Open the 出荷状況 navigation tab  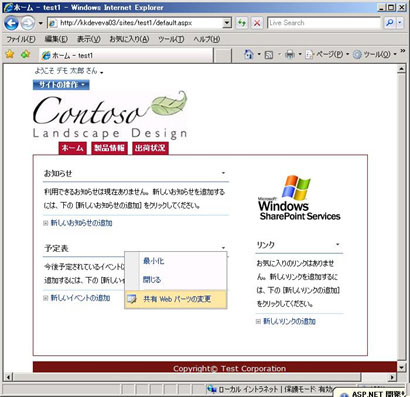(x=150, y=148)
